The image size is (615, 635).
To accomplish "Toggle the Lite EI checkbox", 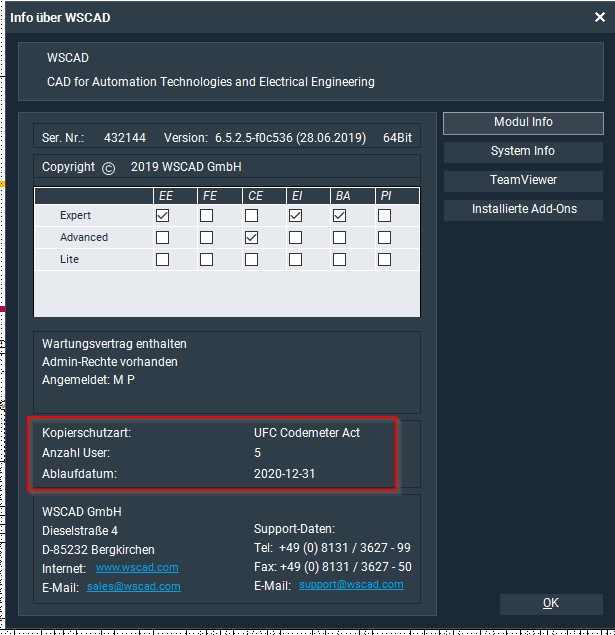I will pos(296,259).
